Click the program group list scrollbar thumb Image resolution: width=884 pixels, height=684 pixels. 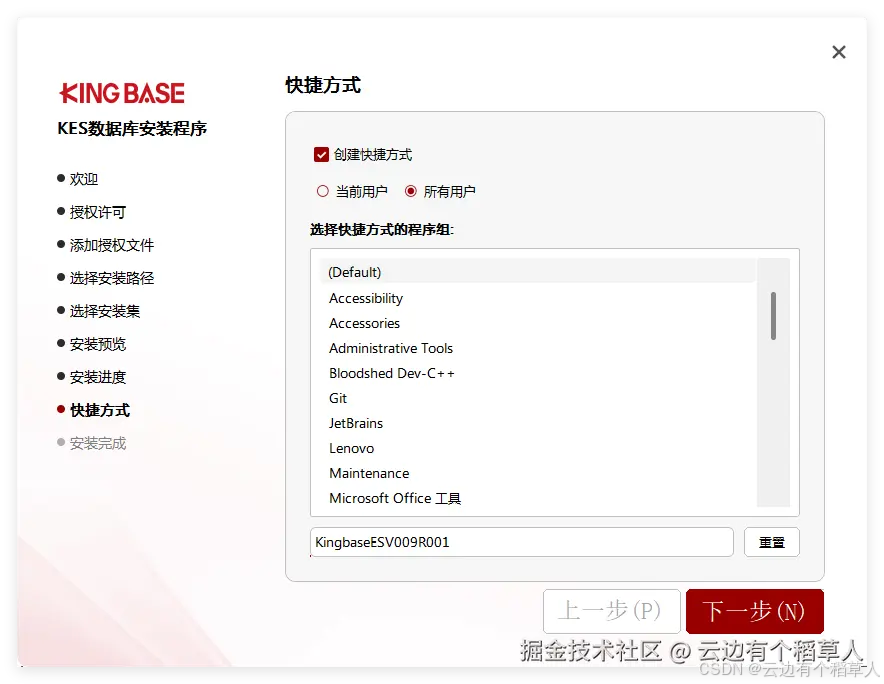coord(774,316)
